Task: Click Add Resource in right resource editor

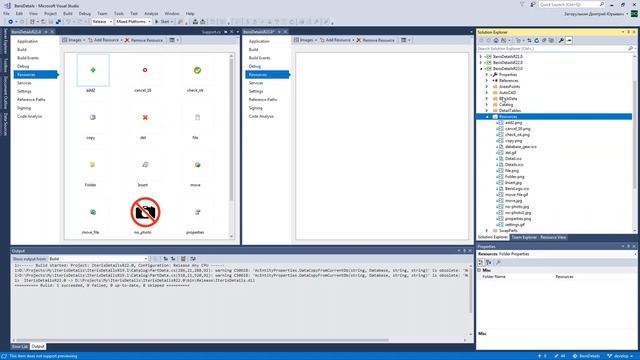Action: coord(336,40)
